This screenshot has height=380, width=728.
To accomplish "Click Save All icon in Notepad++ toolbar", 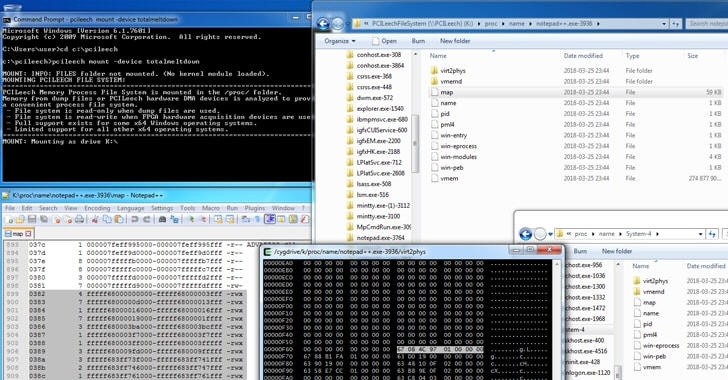I will click(x=44, y=219).
